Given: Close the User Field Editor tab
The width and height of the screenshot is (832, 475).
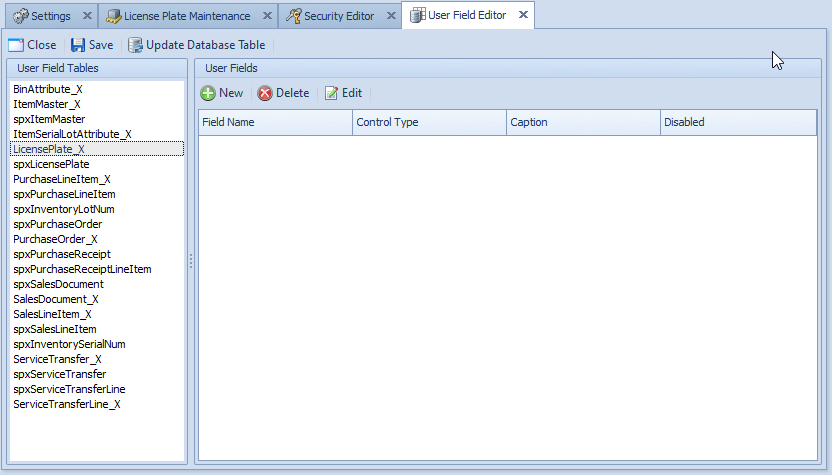Looking at the screenshot, I should click(x=523, y=15).
